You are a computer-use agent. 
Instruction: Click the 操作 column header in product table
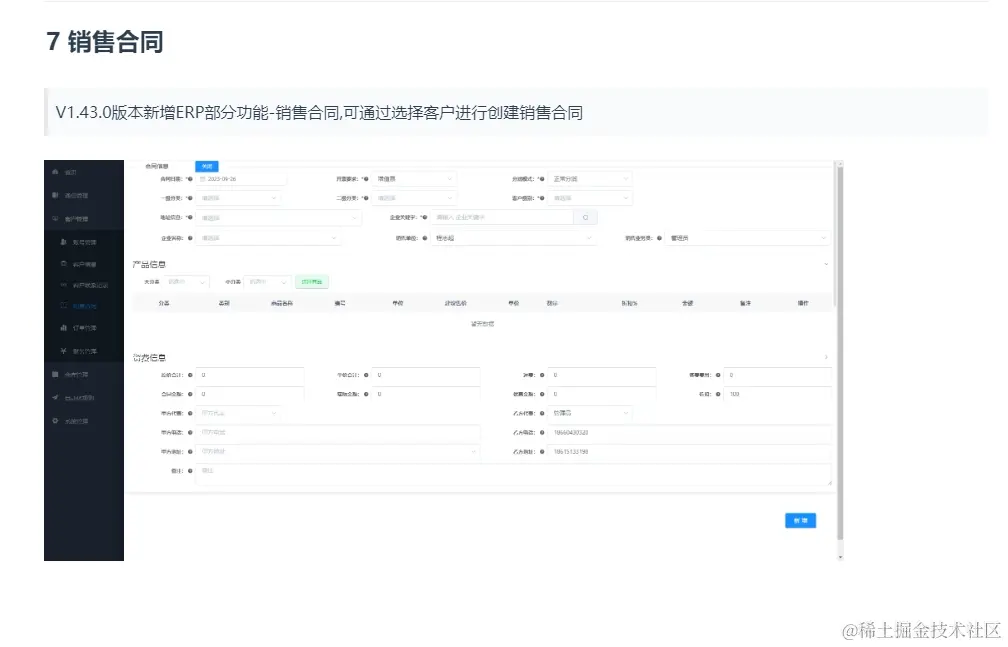(803, 303)
